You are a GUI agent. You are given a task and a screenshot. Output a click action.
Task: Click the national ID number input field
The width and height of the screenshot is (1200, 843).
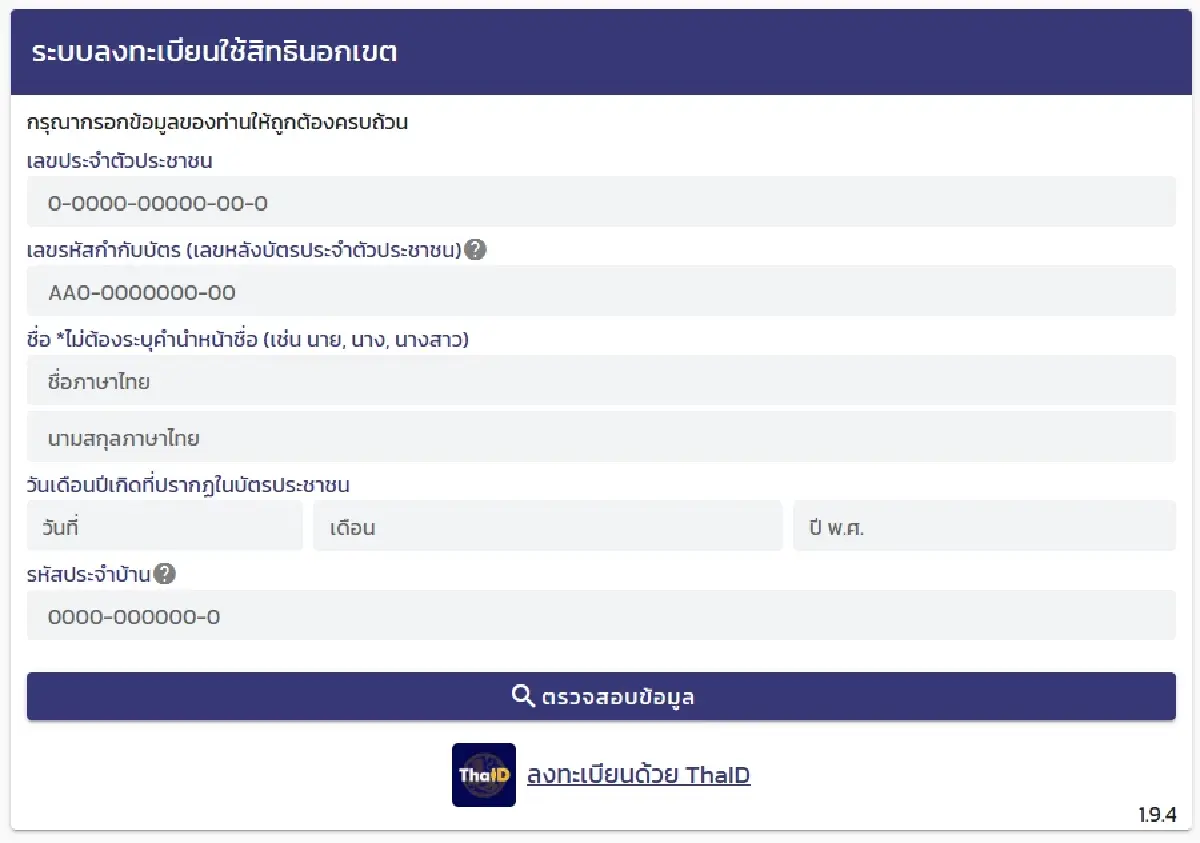pos(600,202)
